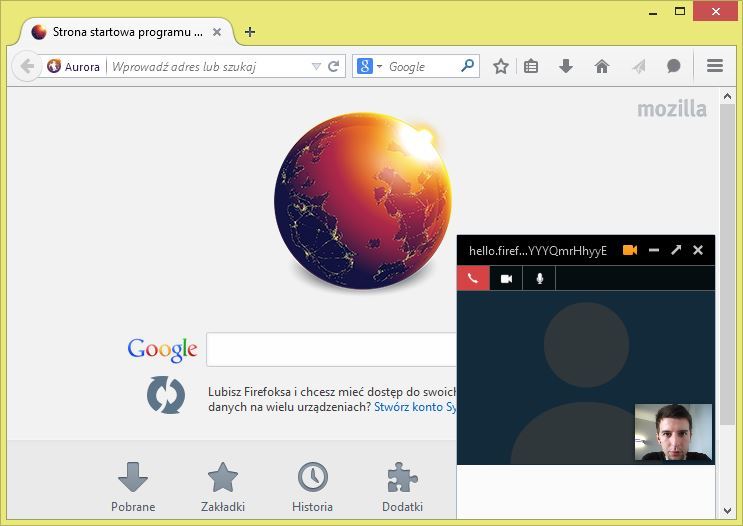This screenshot has width=743, height=526.
Task: Close the Strona startowa programu tab
Action: click(217, 32)
